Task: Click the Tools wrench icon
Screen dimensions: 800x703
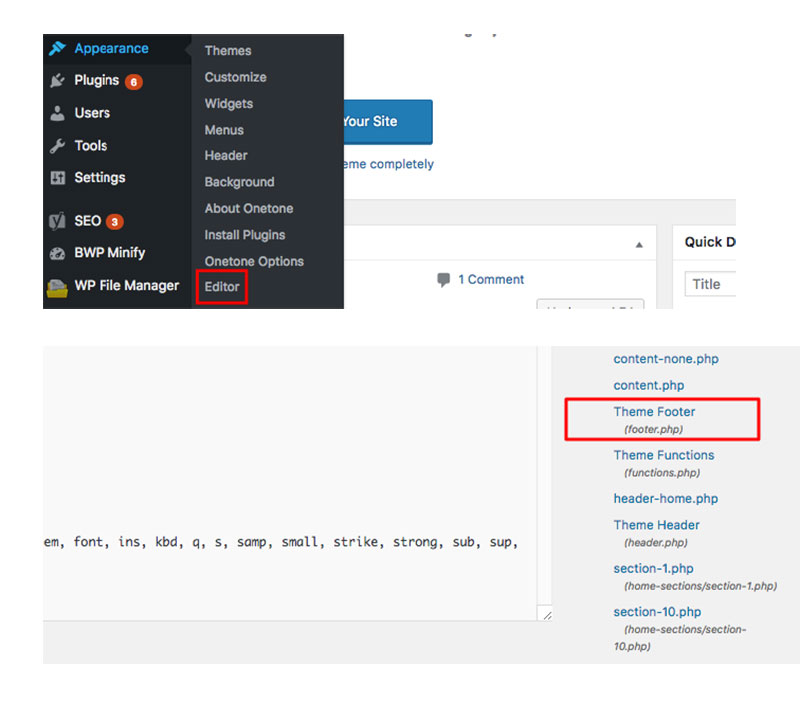Action: (57, 146)
